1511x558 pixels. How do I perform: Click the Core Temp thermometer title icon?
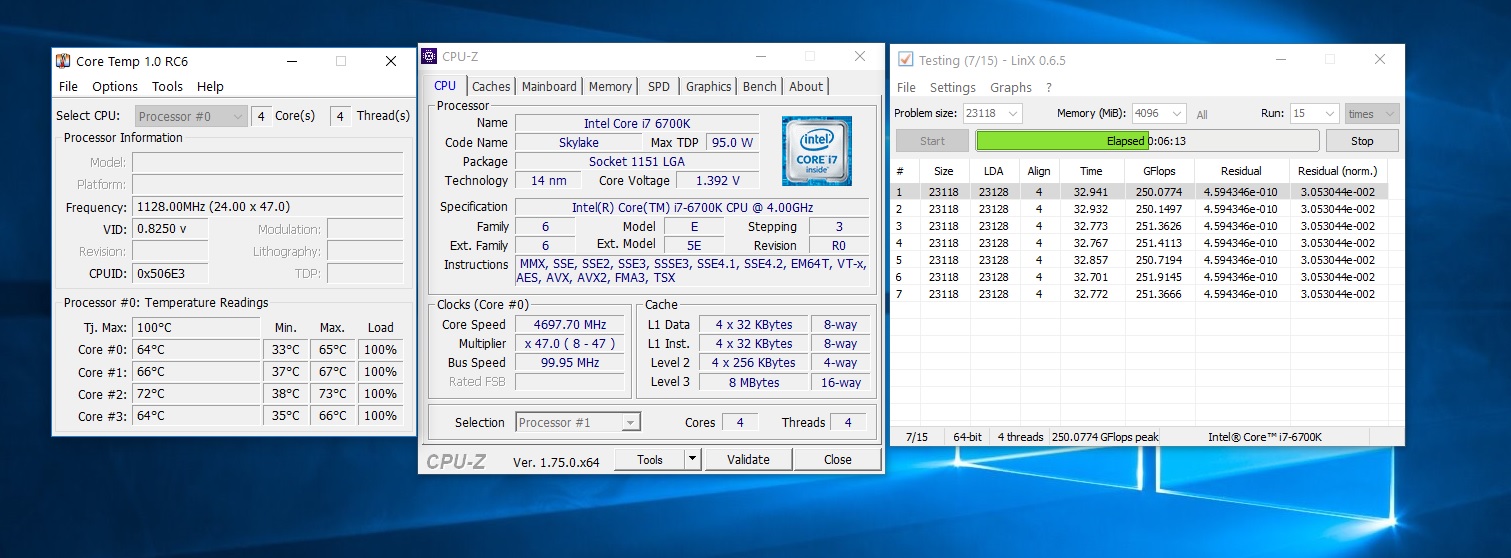pos(63,61)
